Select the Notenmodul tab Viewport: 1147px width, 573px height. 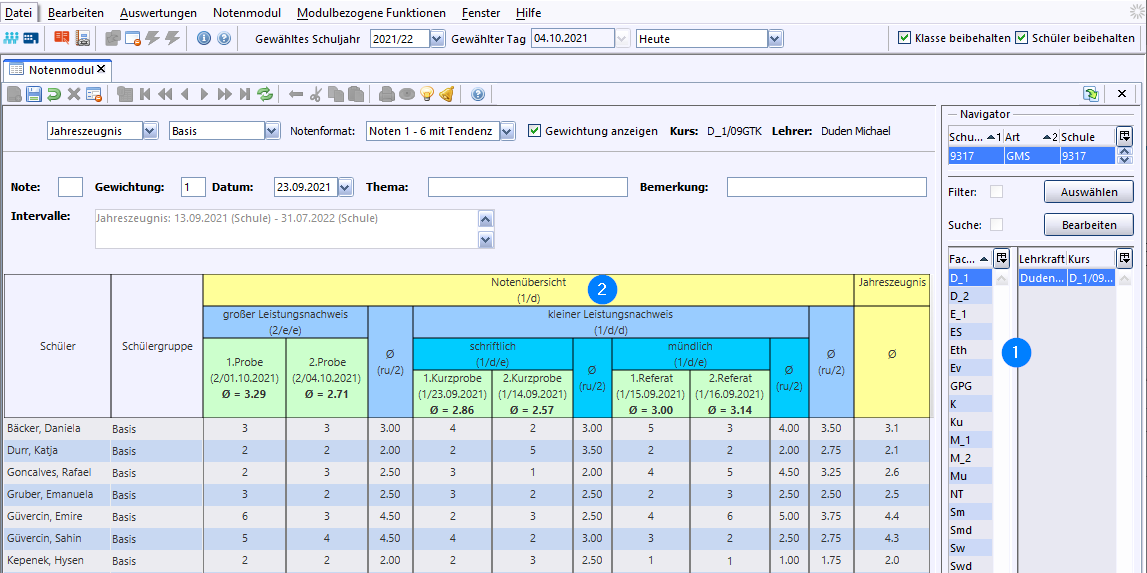point(57,70)
